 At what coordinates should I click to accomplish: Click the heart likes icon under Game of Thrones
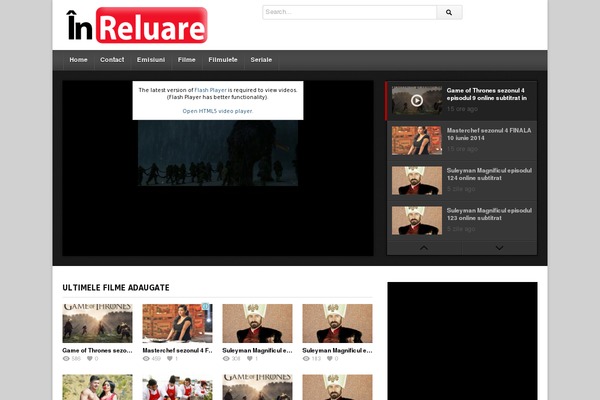click(90, 359)
